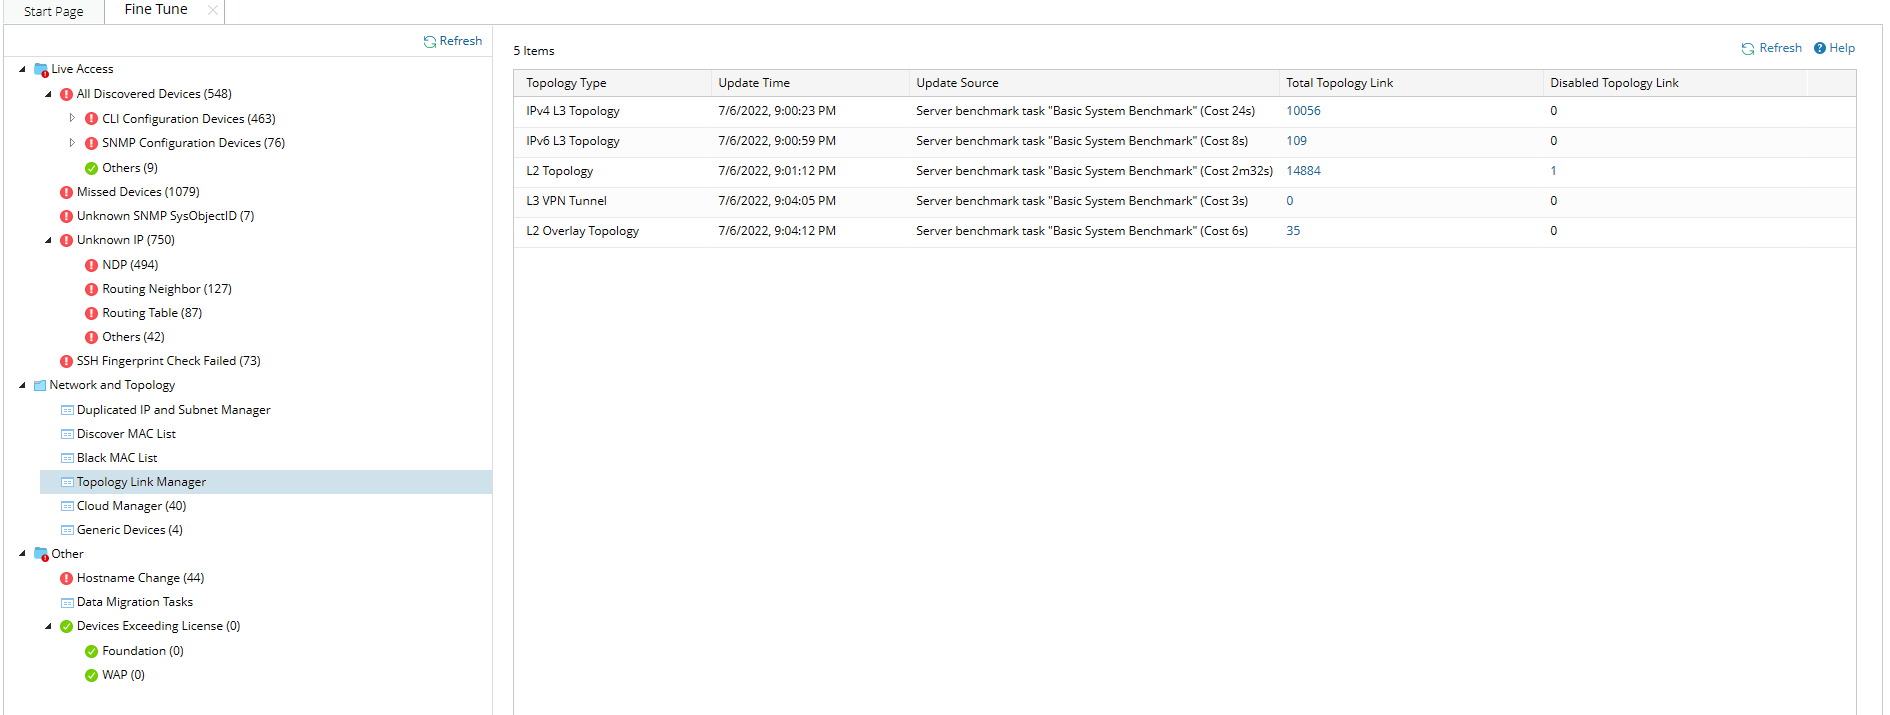The height and width of the screenshot is (715, 1890).
Task: Click the list icon beside Black MAC List
Action: click(x=67, y=458)
